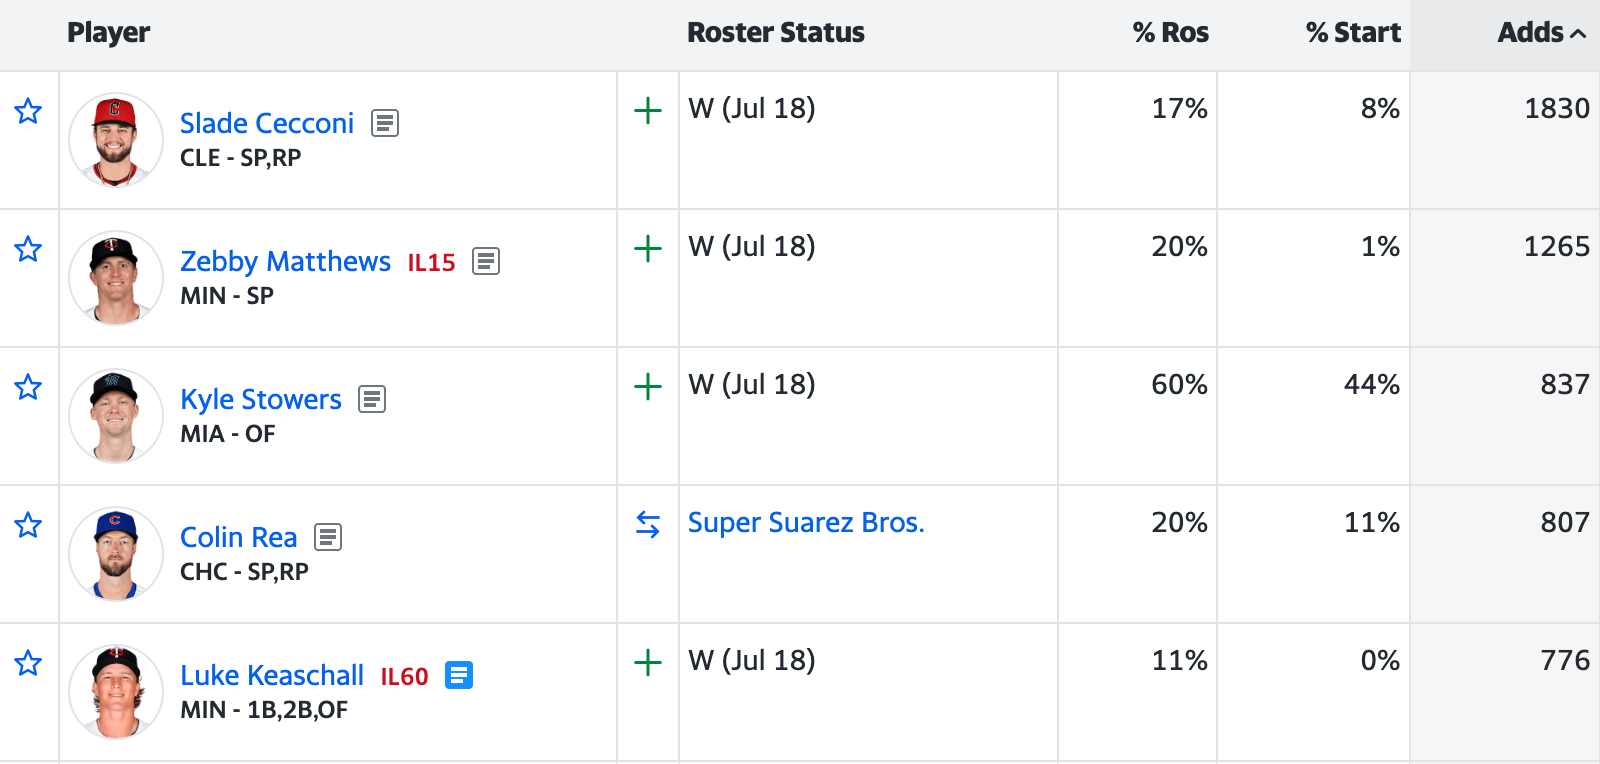This screenshot has height=764, width=1600.
Task: Star Slade Cecconi to watch list
Action: point(28,111)
